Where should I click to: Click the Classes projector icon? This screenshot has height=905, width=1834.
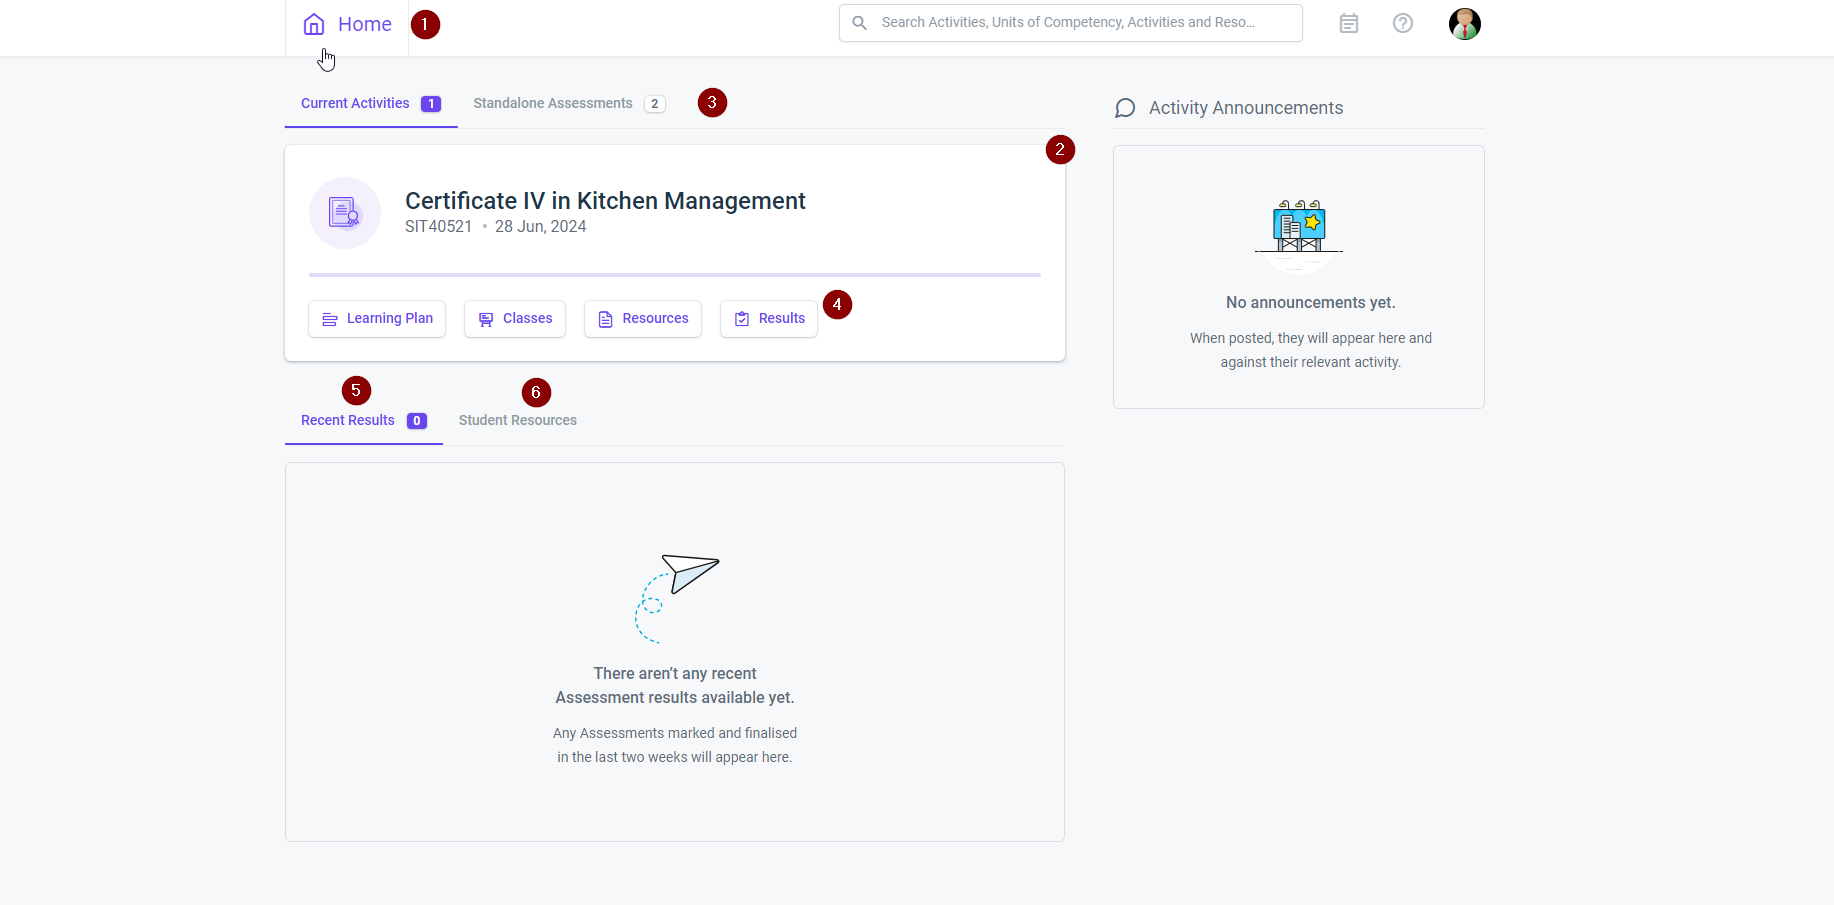click(487, 318)
